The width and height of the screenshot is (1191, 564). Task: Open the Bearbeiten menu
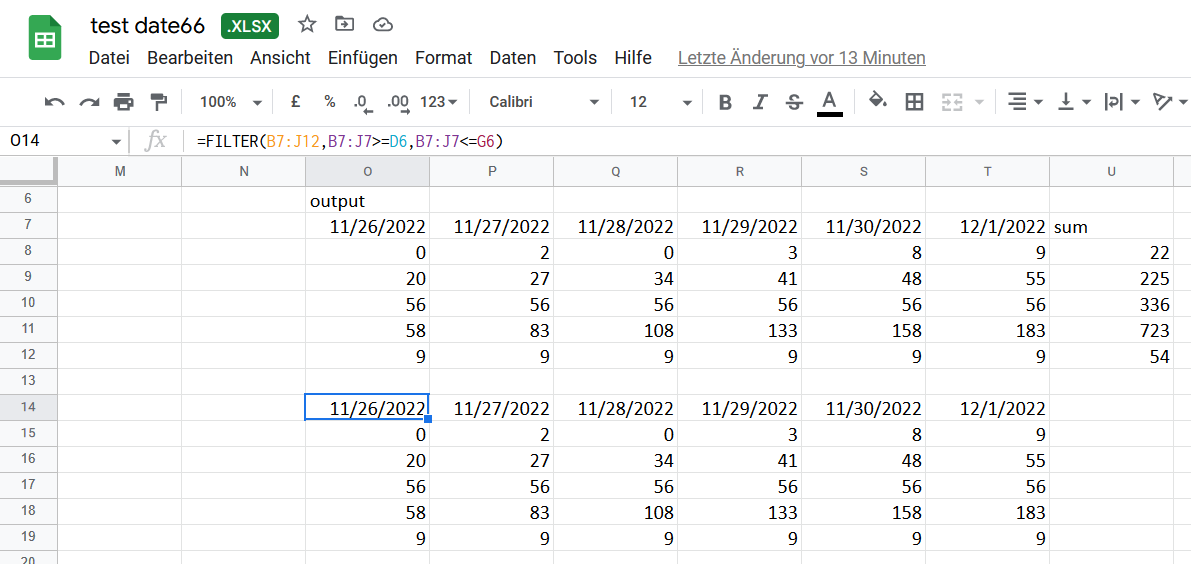coord(190,58)
